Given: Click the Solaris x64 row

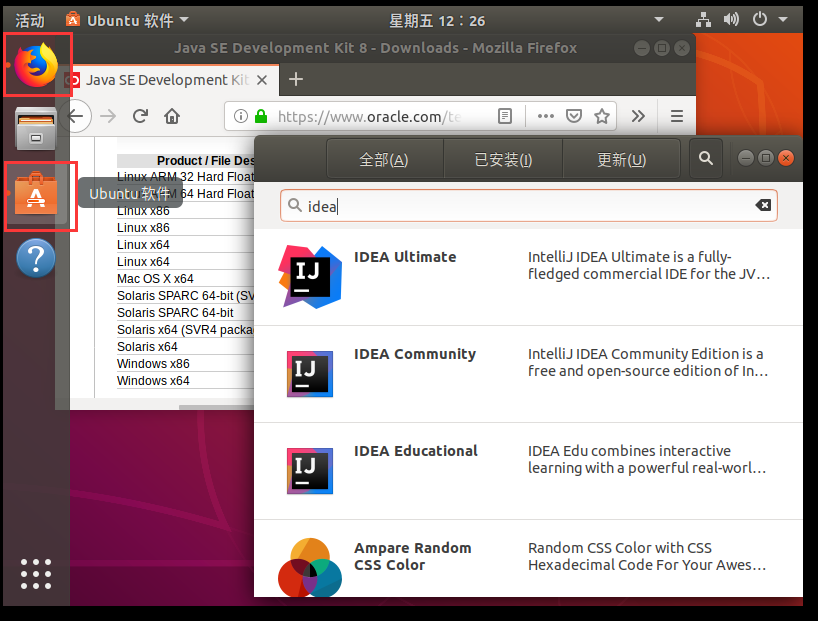Looking at the screenshot, I should [x=185, y=347].
